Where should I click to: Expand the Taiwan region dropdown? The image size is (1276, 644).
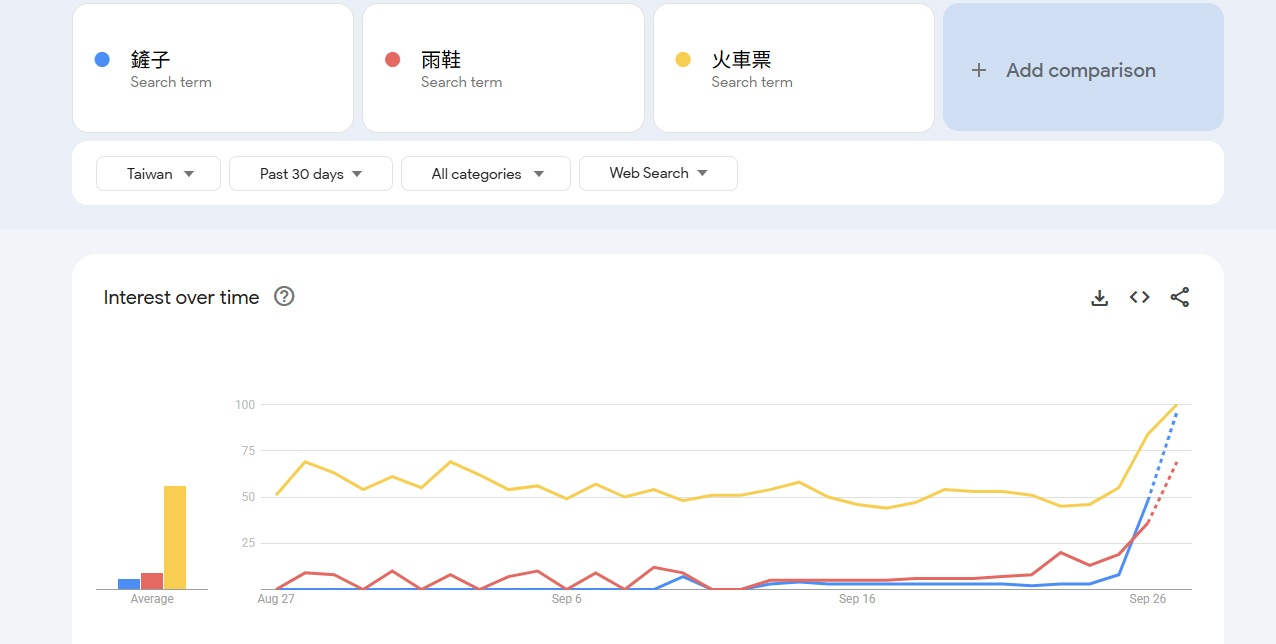(158, 174)
